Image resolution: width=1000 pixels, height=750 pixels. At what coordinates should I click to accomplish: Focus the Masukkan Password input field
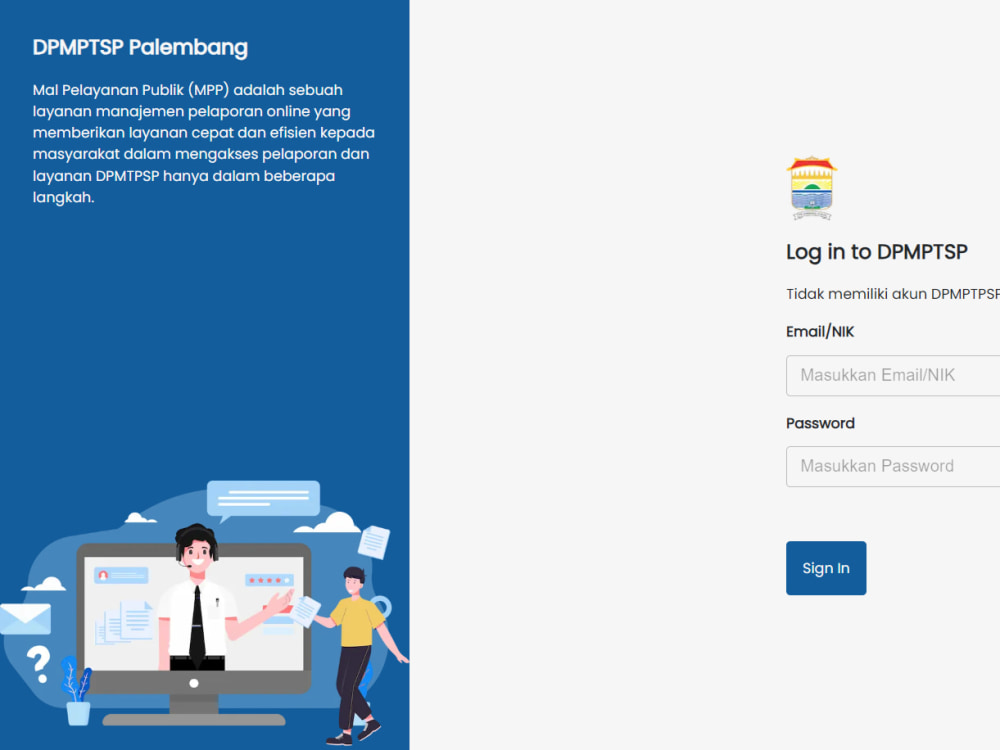pyautogui.click(x=893, y=466)
